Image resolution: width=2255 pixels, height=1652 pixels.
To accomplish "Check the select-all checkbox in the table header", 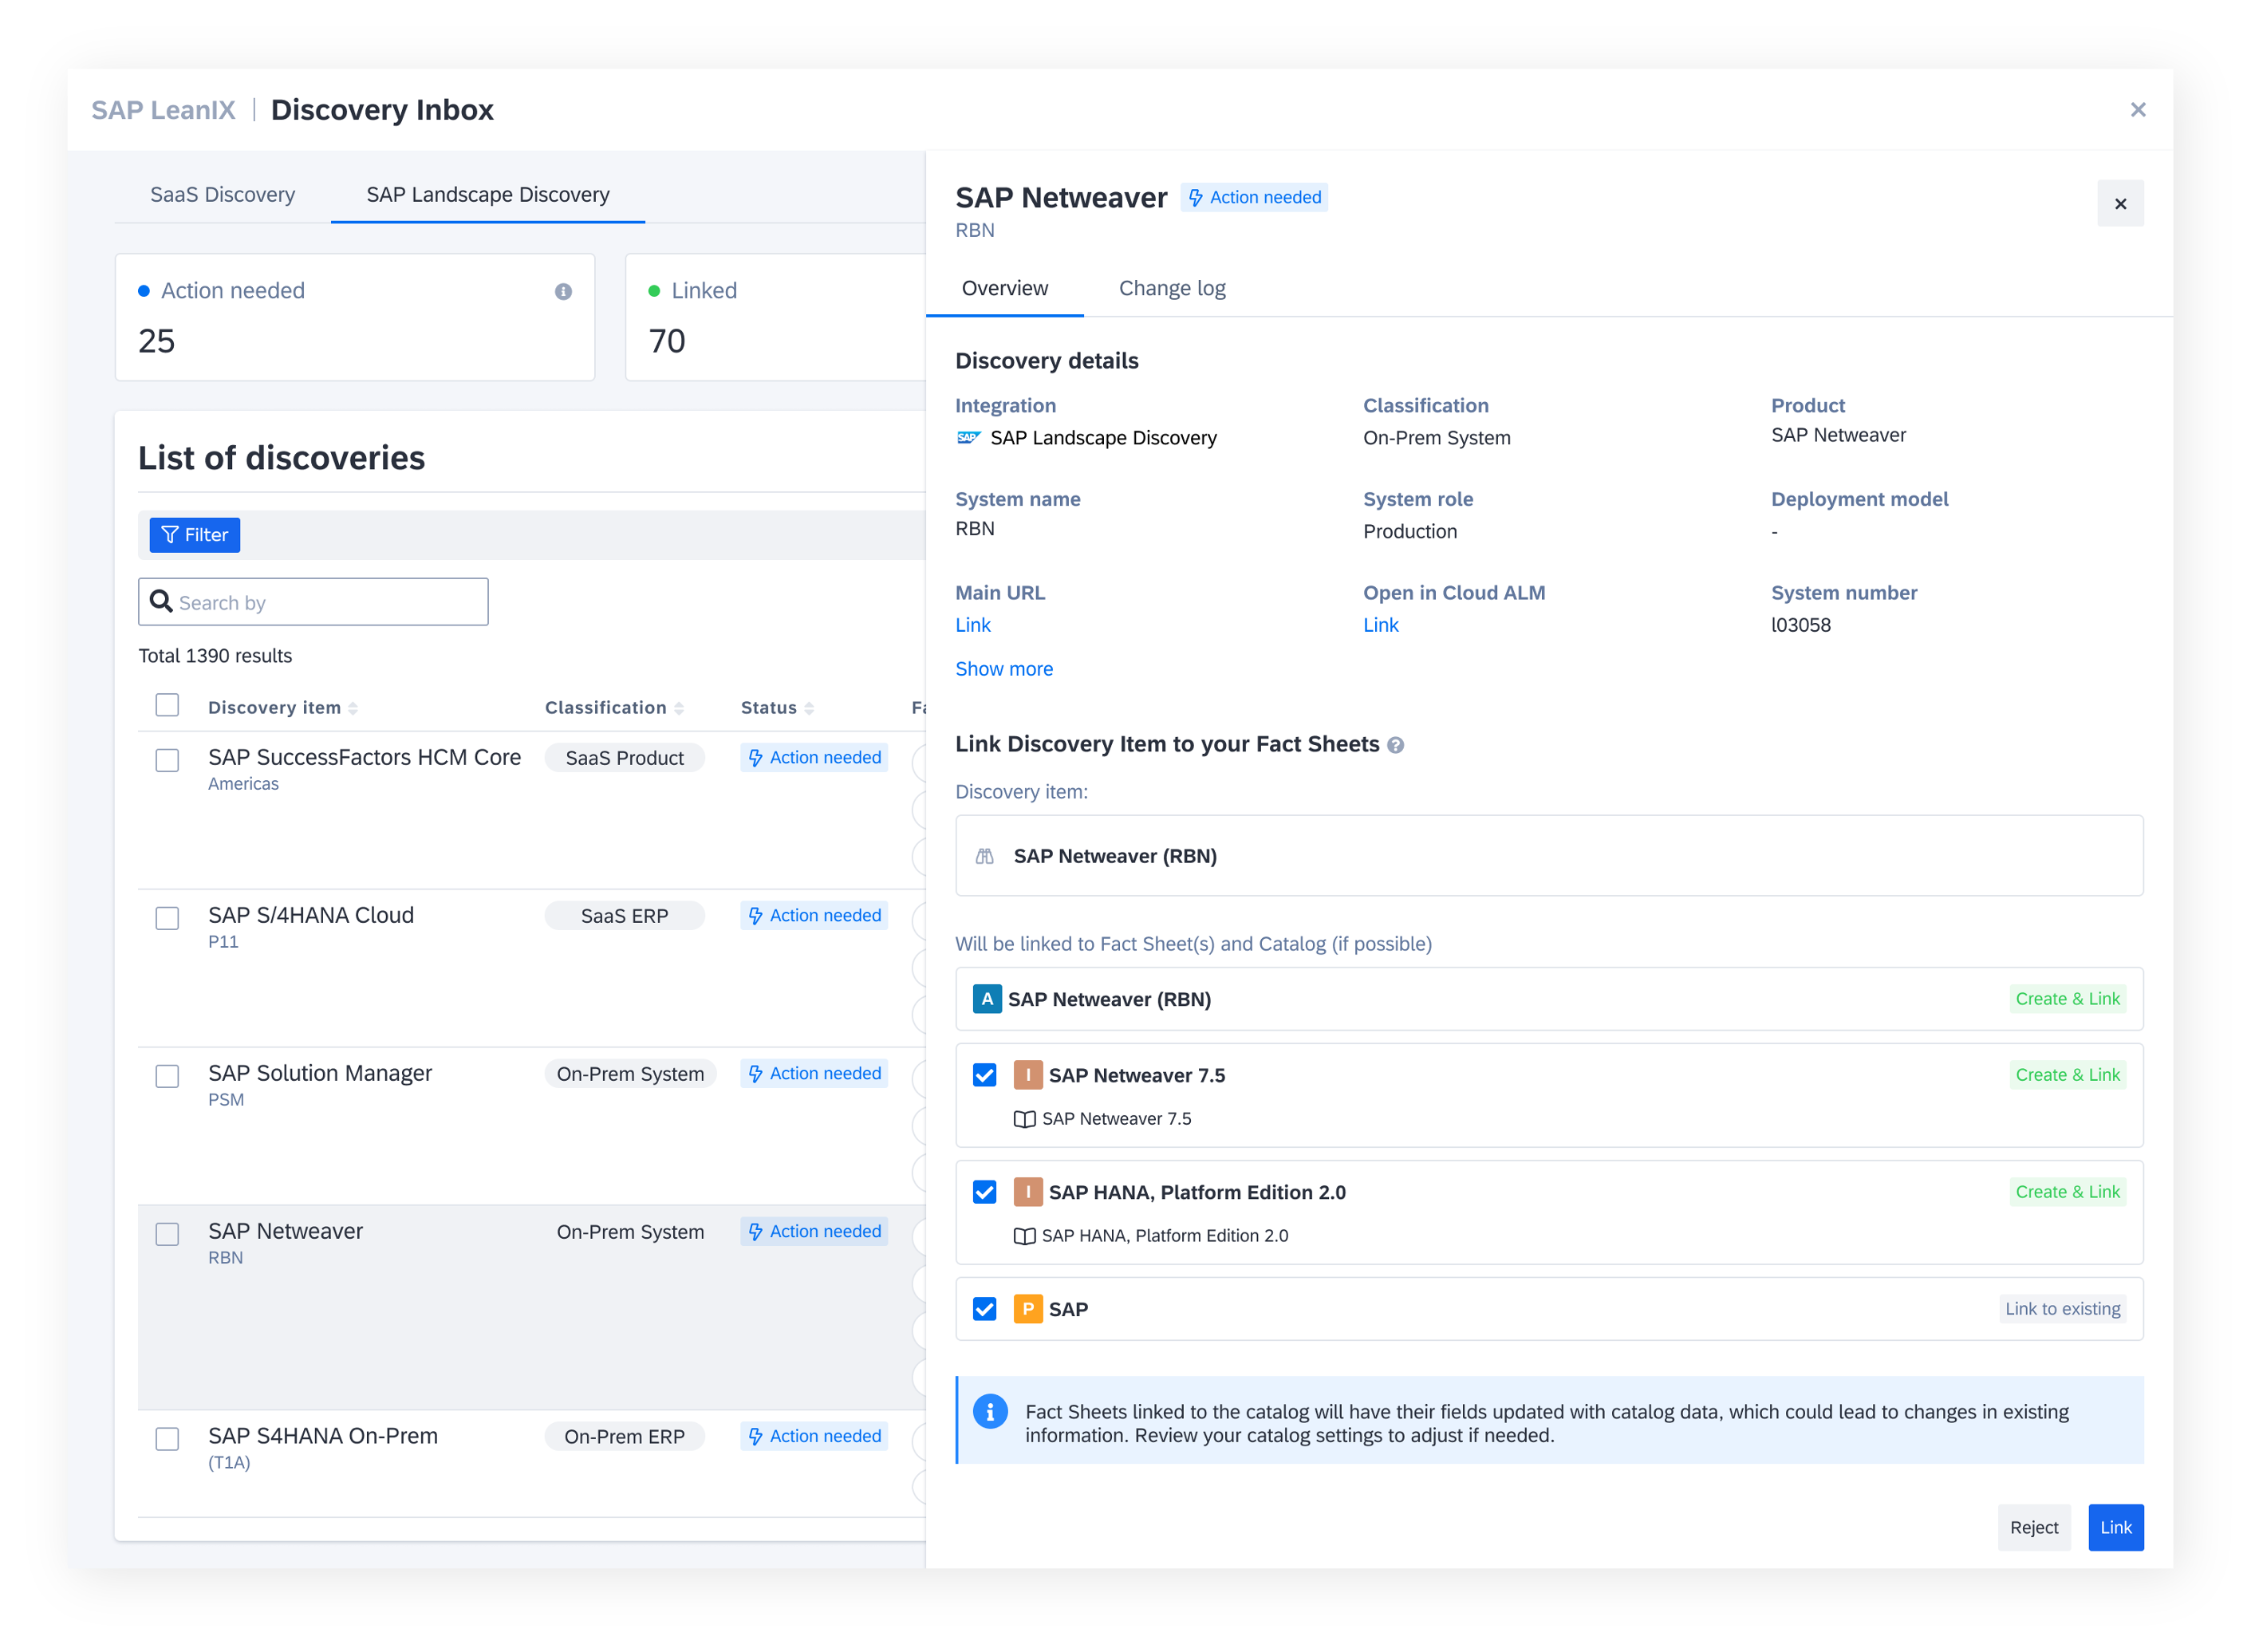I will click(167, 705).
